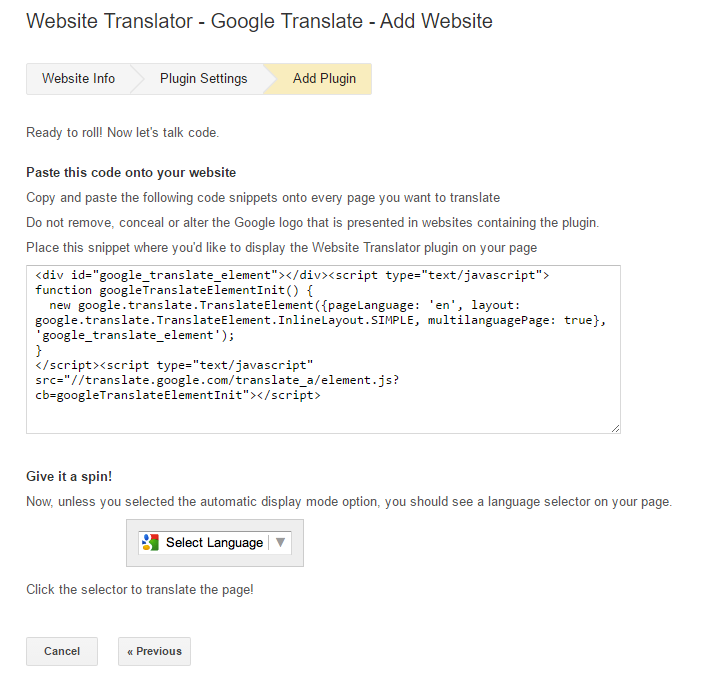Click the 'Give it a spin!' heading

69,476
